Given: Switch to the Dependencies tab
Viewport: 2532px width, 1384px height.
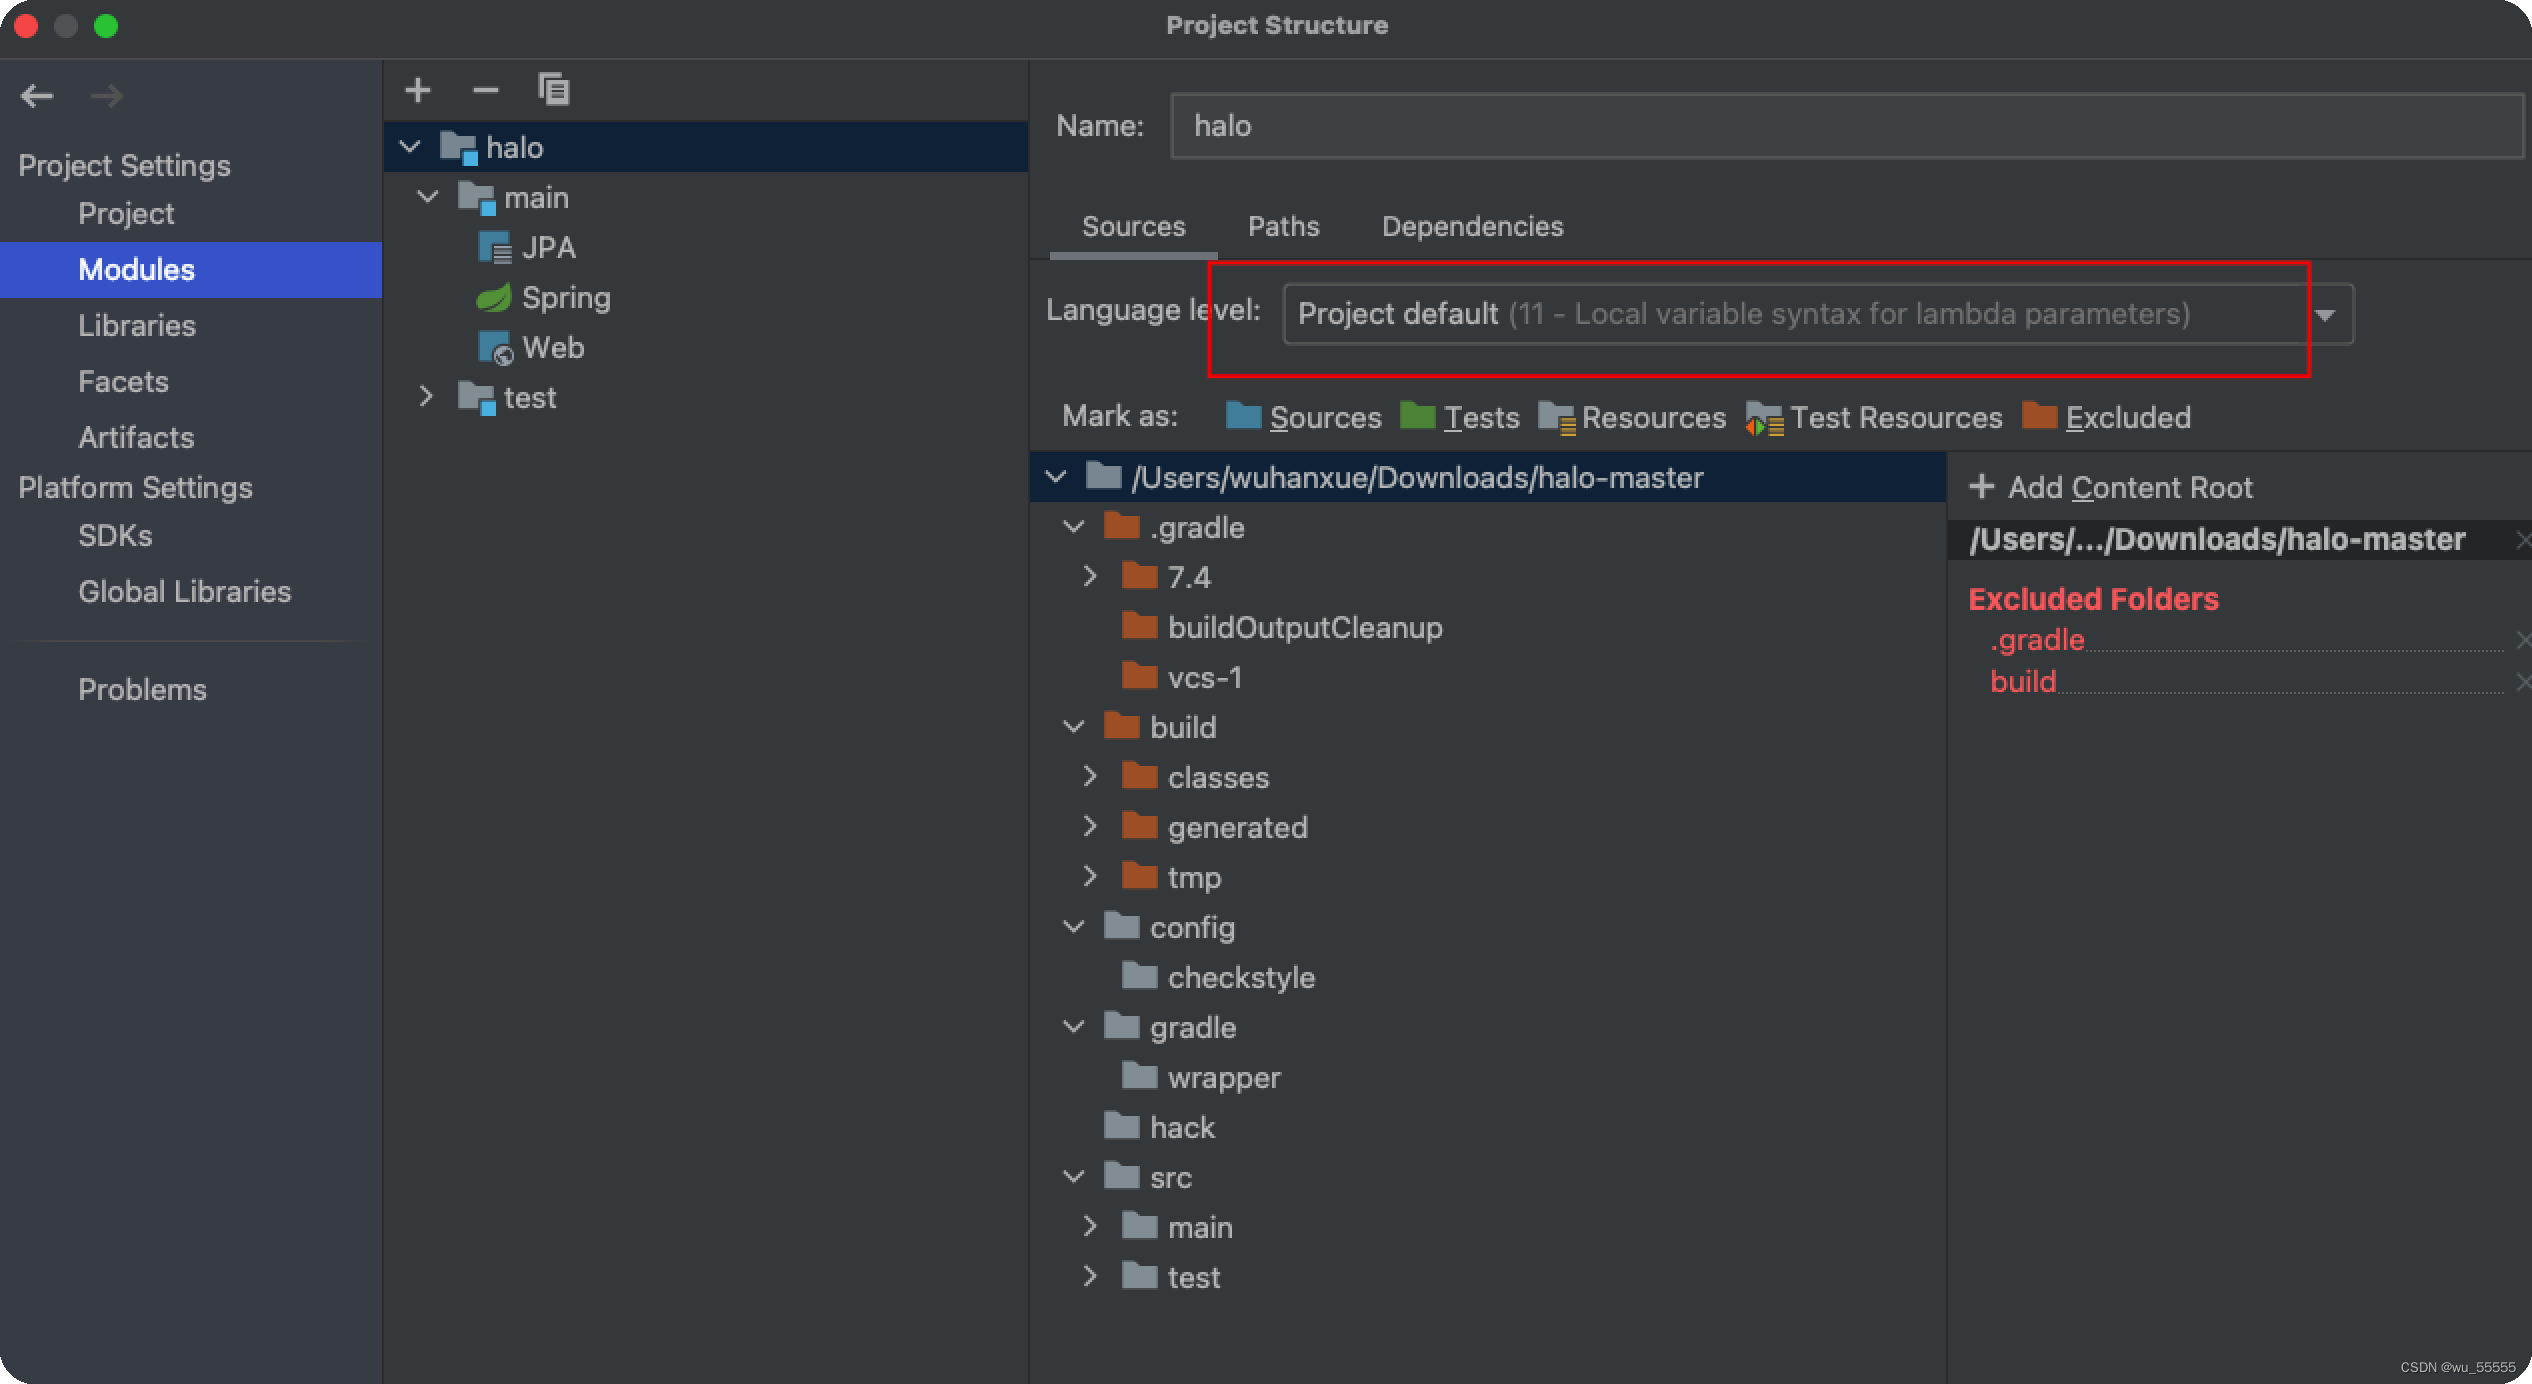Looking at the screenshot, I should click(1469, 223).
